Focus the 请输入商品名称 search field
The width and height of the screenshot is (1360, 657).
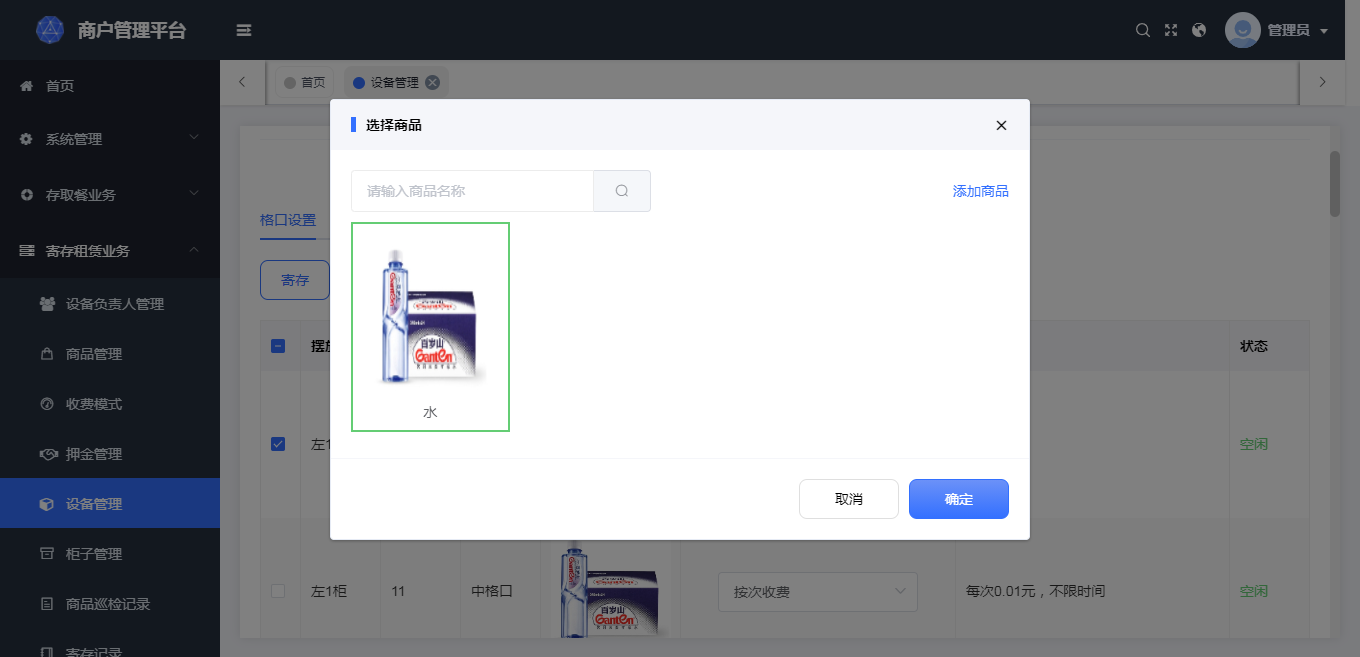coord(472,191)
